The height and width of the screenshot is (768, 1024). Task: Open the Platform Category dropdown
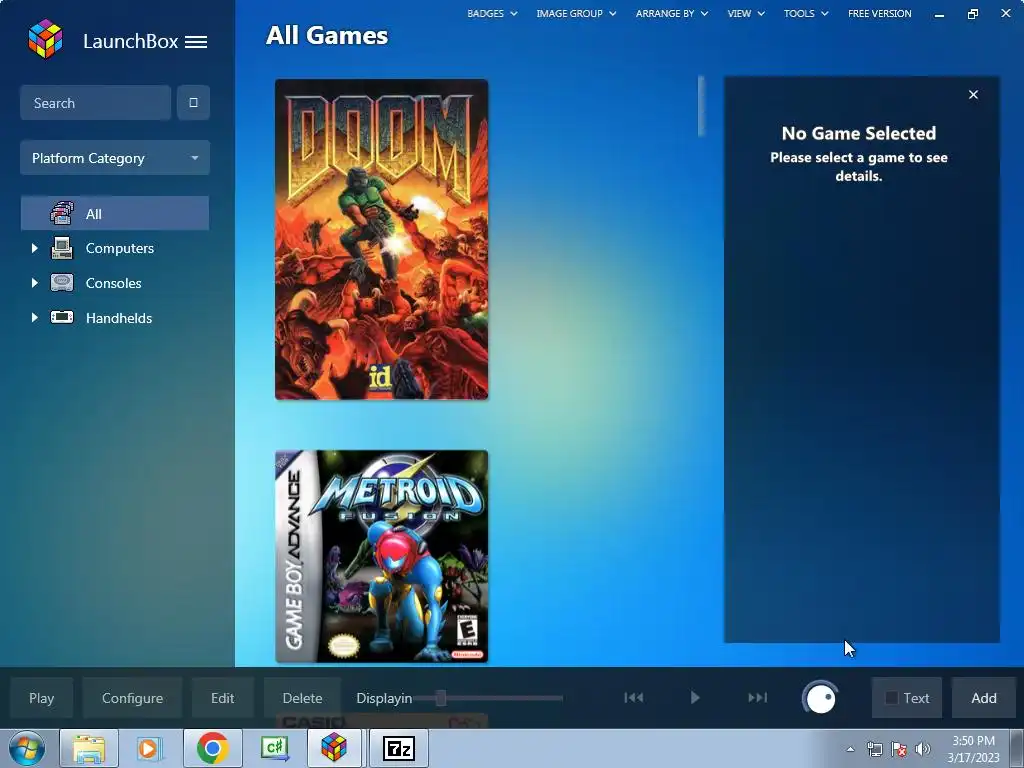(x=115, y=158)
